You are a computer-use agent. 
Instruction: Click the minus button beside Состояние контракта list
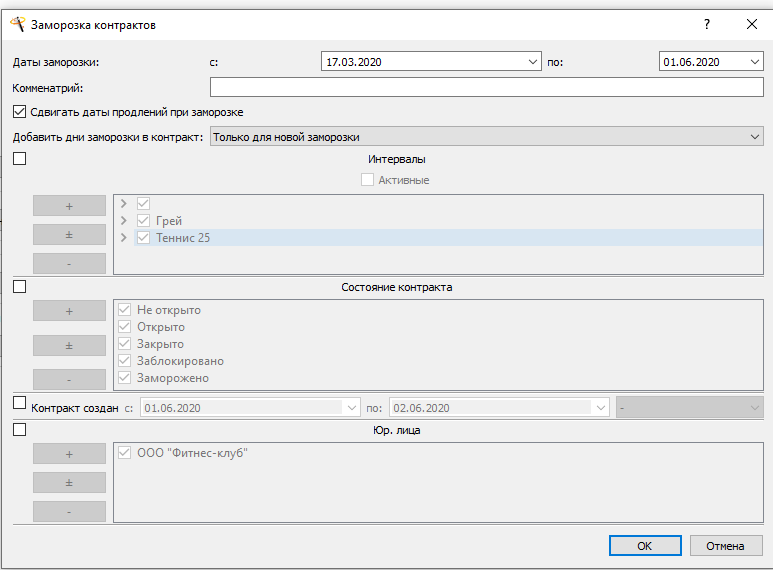click(x=69, y=380)
